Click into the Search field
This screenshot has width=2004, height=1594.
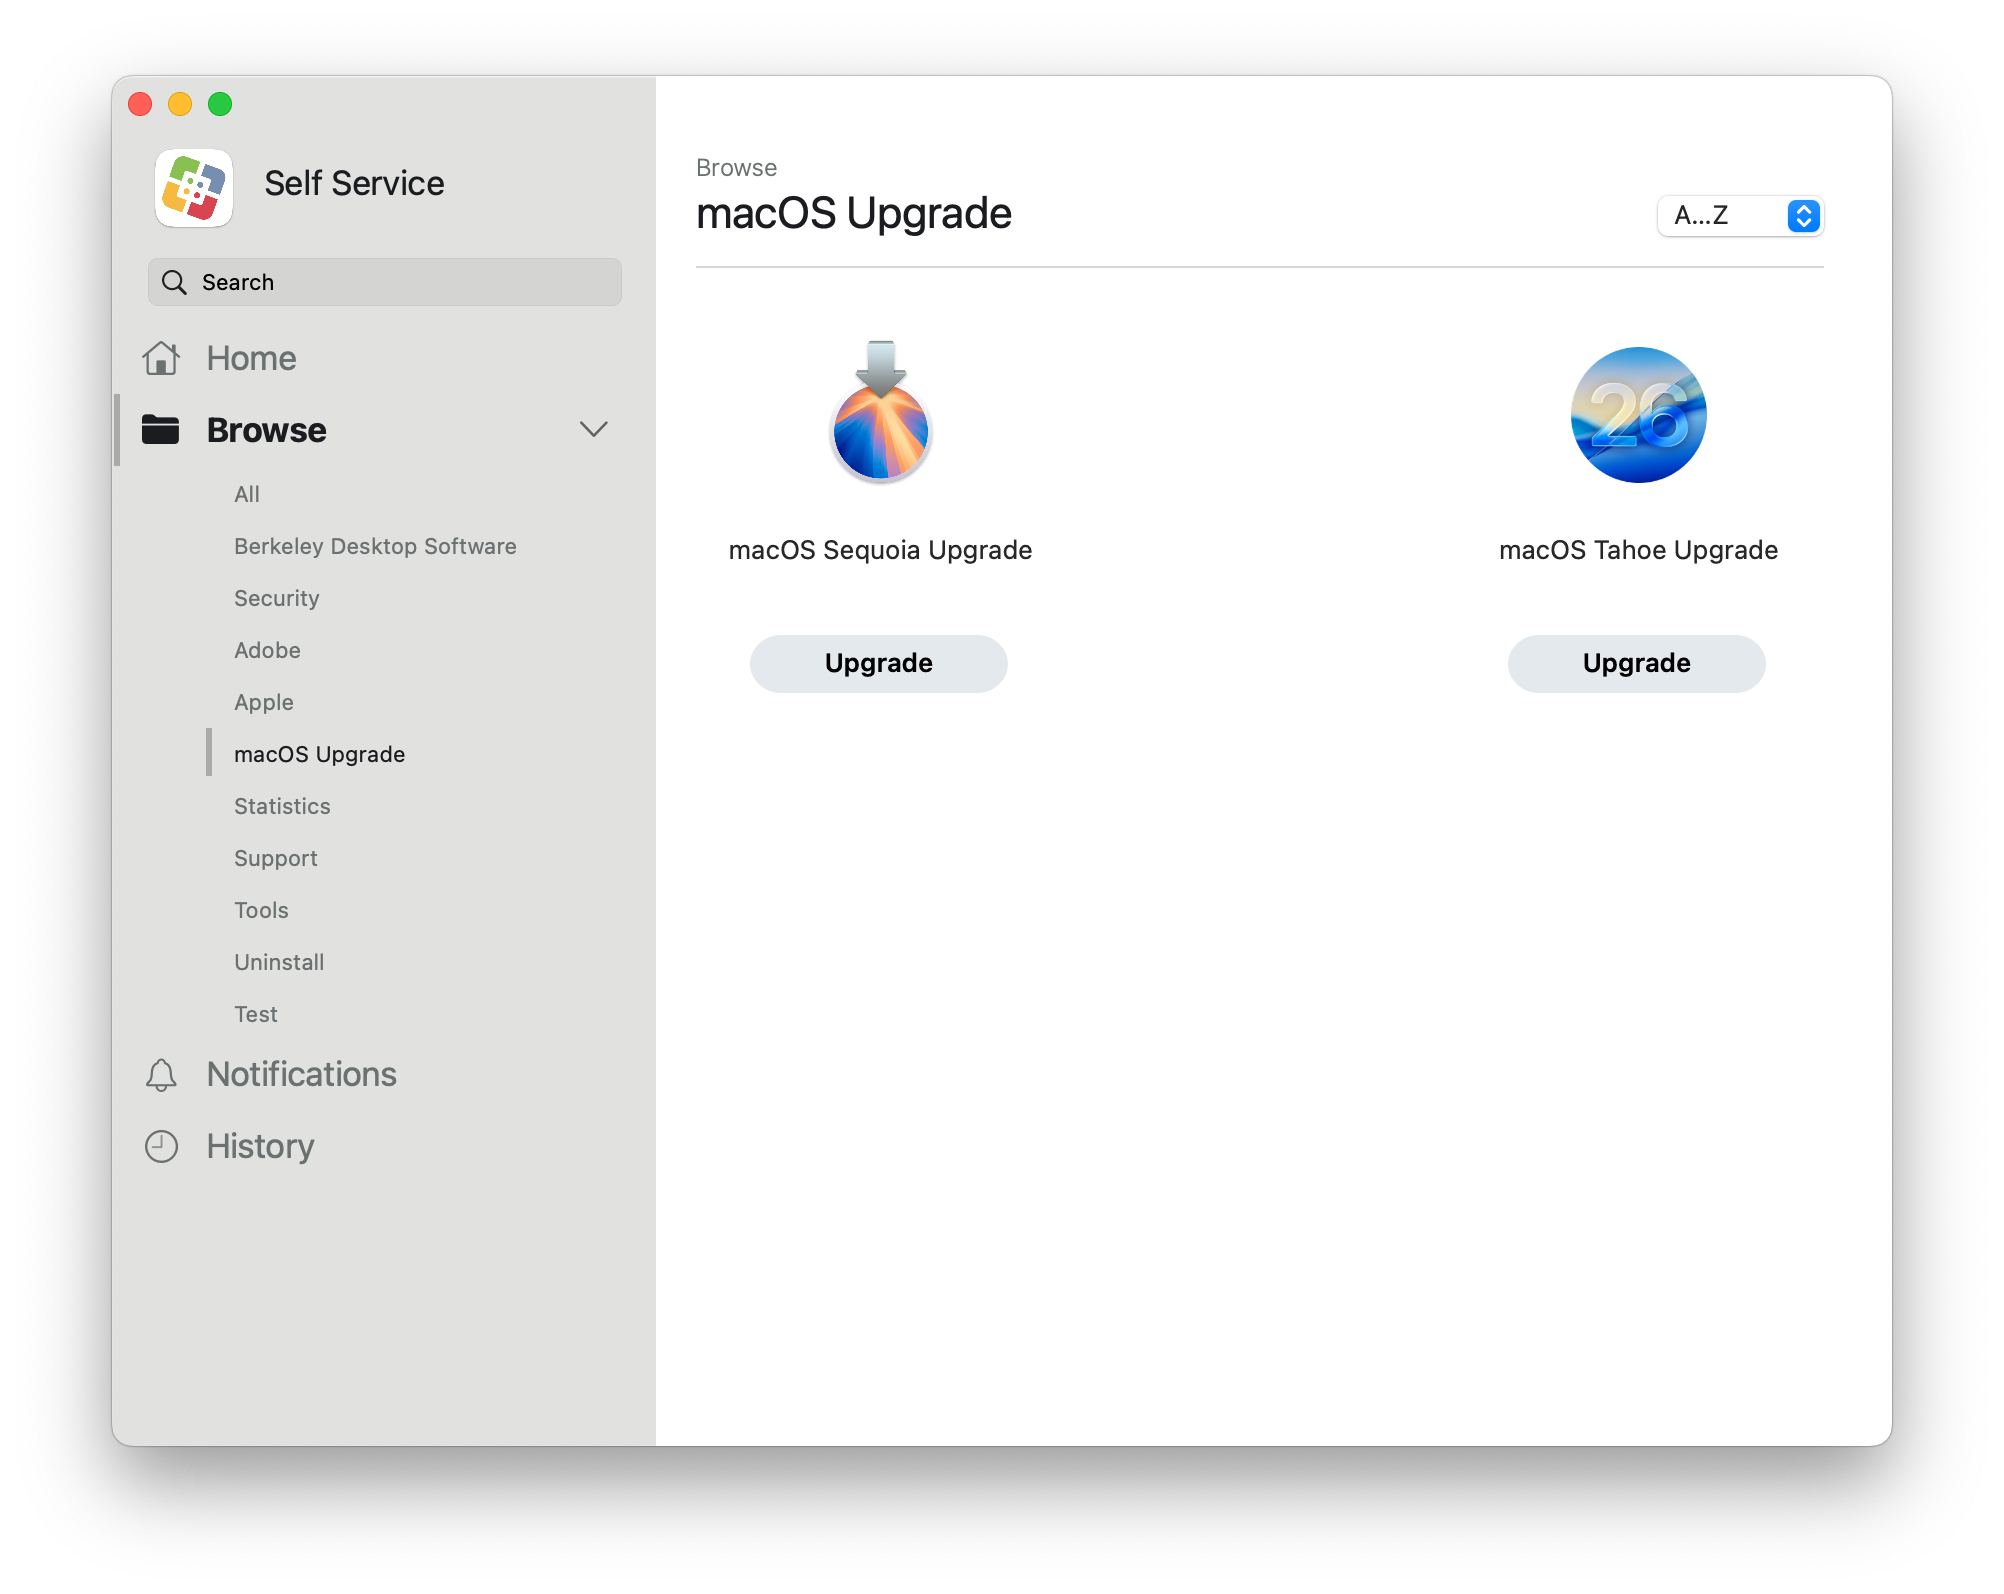click(385, 282)
